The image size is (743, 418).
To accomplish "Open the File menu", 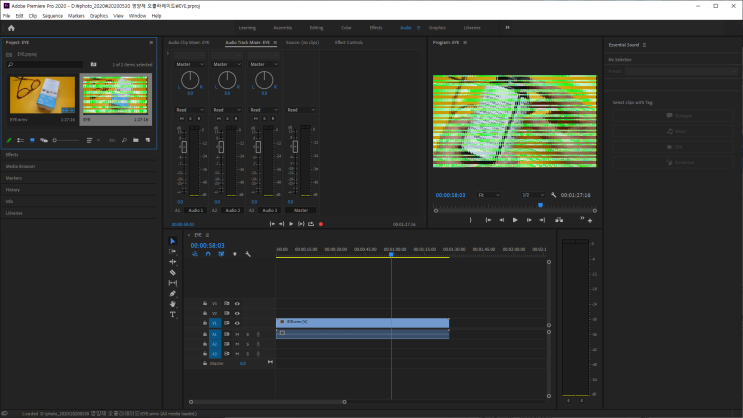I will pos(7,16).
